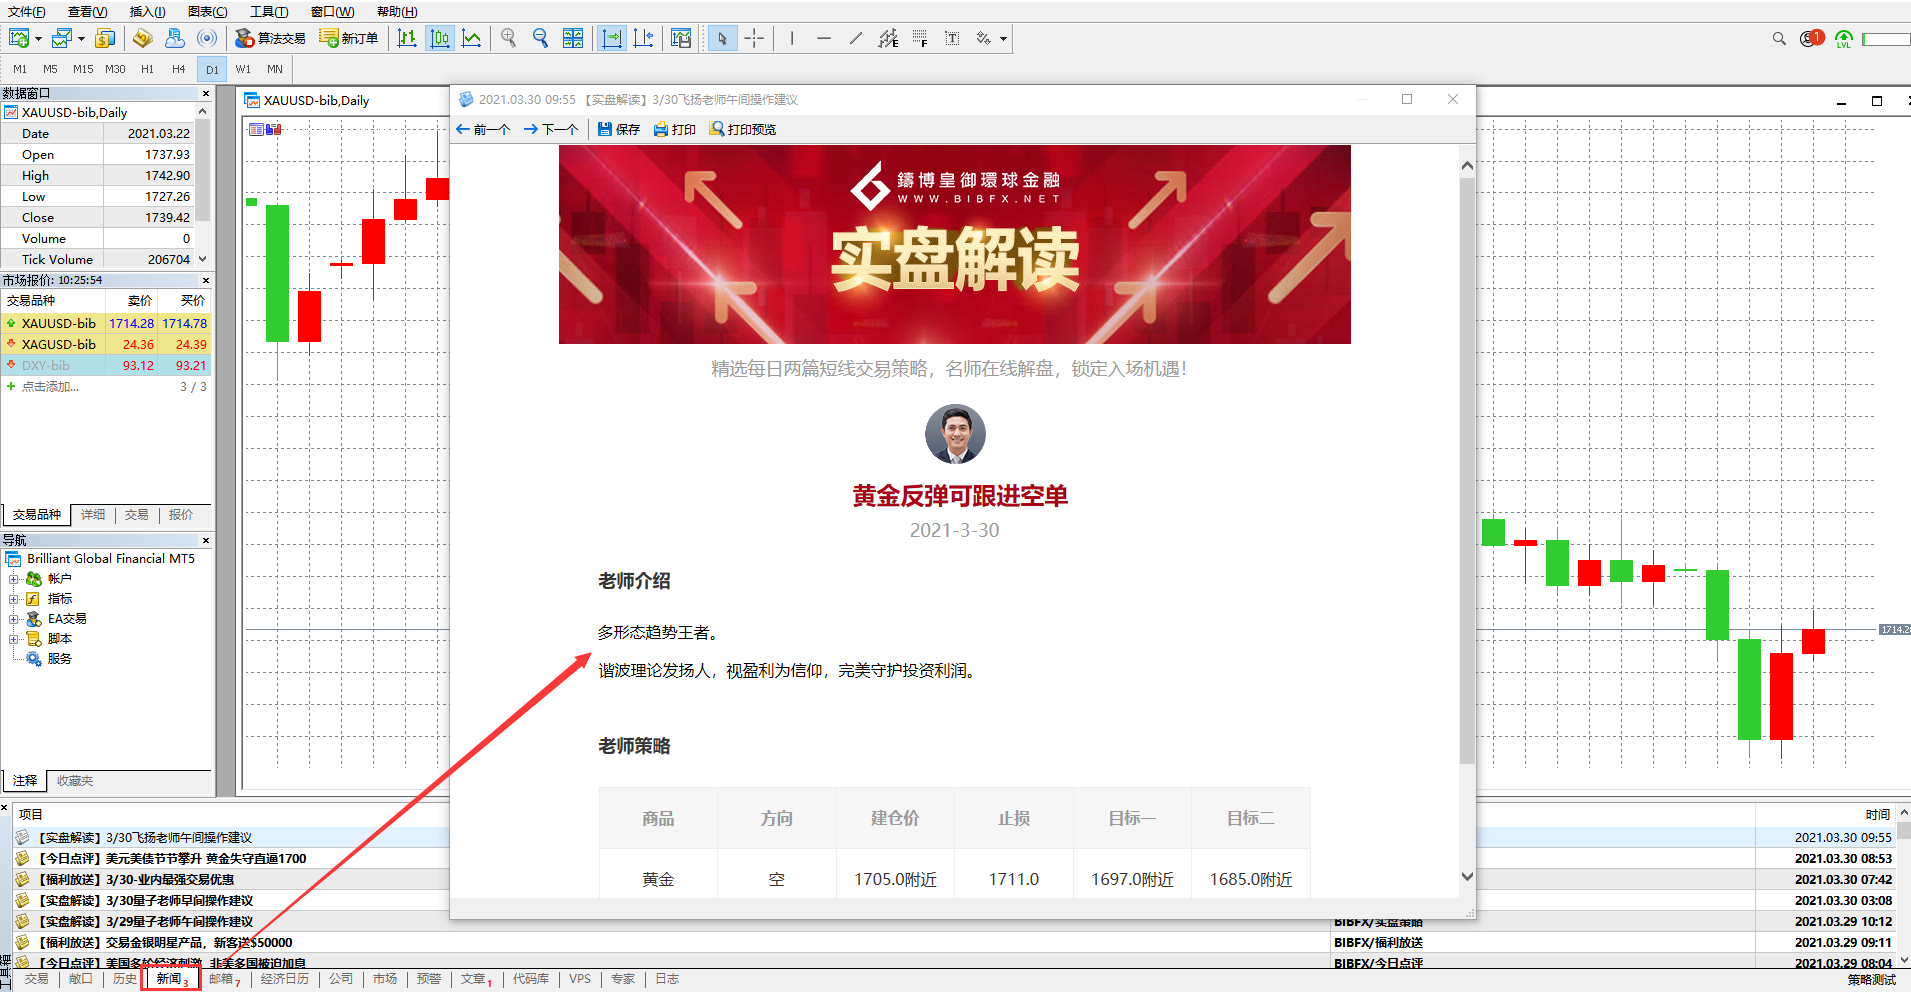
Task: Open dropdown arrow beside new chart icon
Action: [x=38, y=39]
